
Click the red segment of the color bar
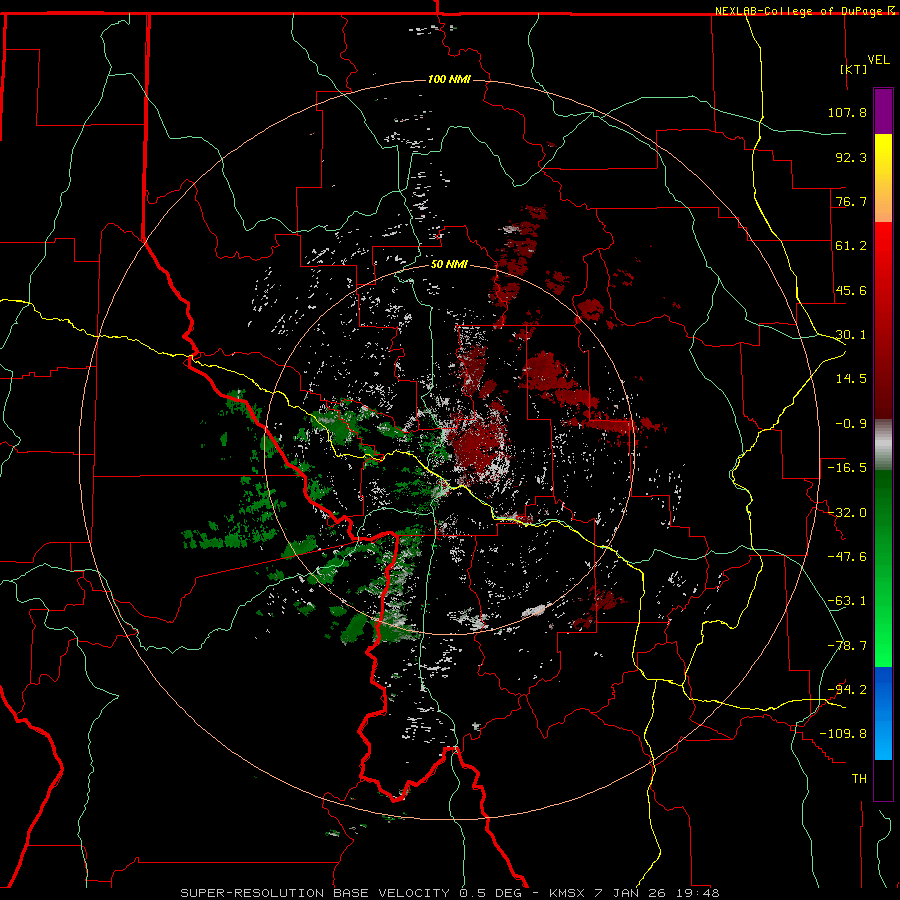tap(883, 320)
